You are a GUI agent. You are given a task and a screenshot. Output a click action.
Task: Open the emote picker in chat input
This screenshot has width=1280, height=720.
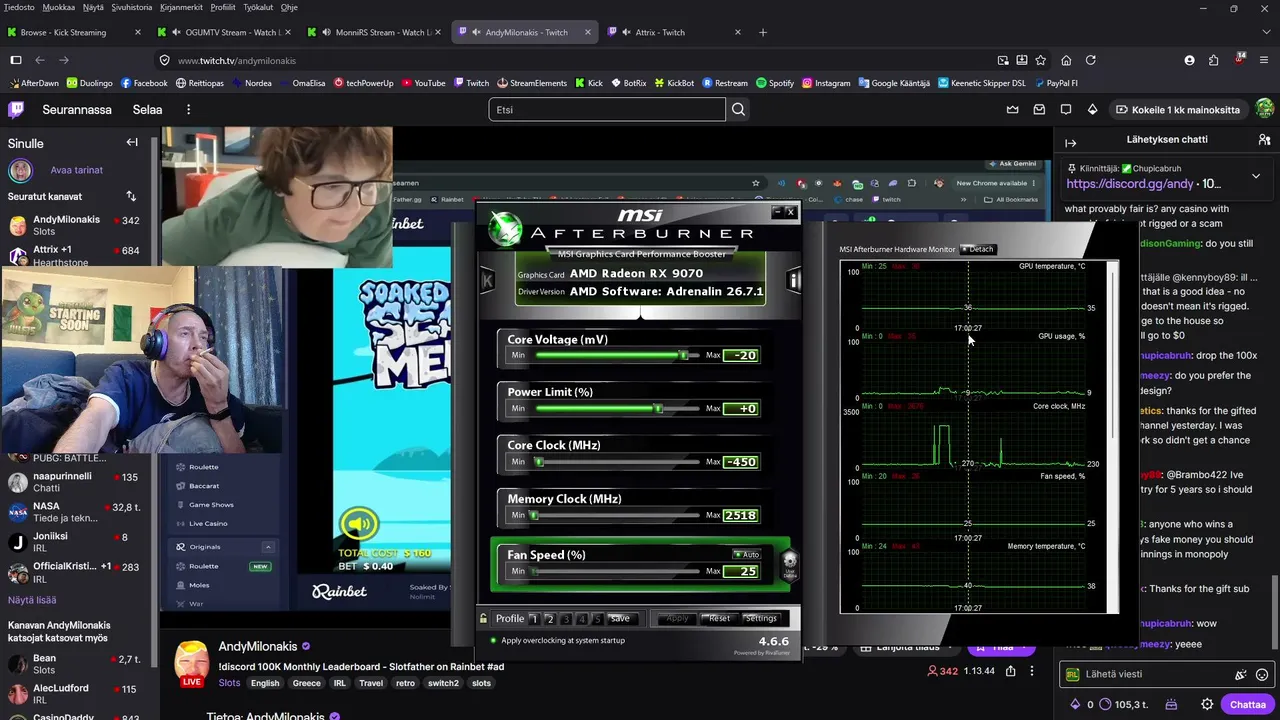point(1262,674)
